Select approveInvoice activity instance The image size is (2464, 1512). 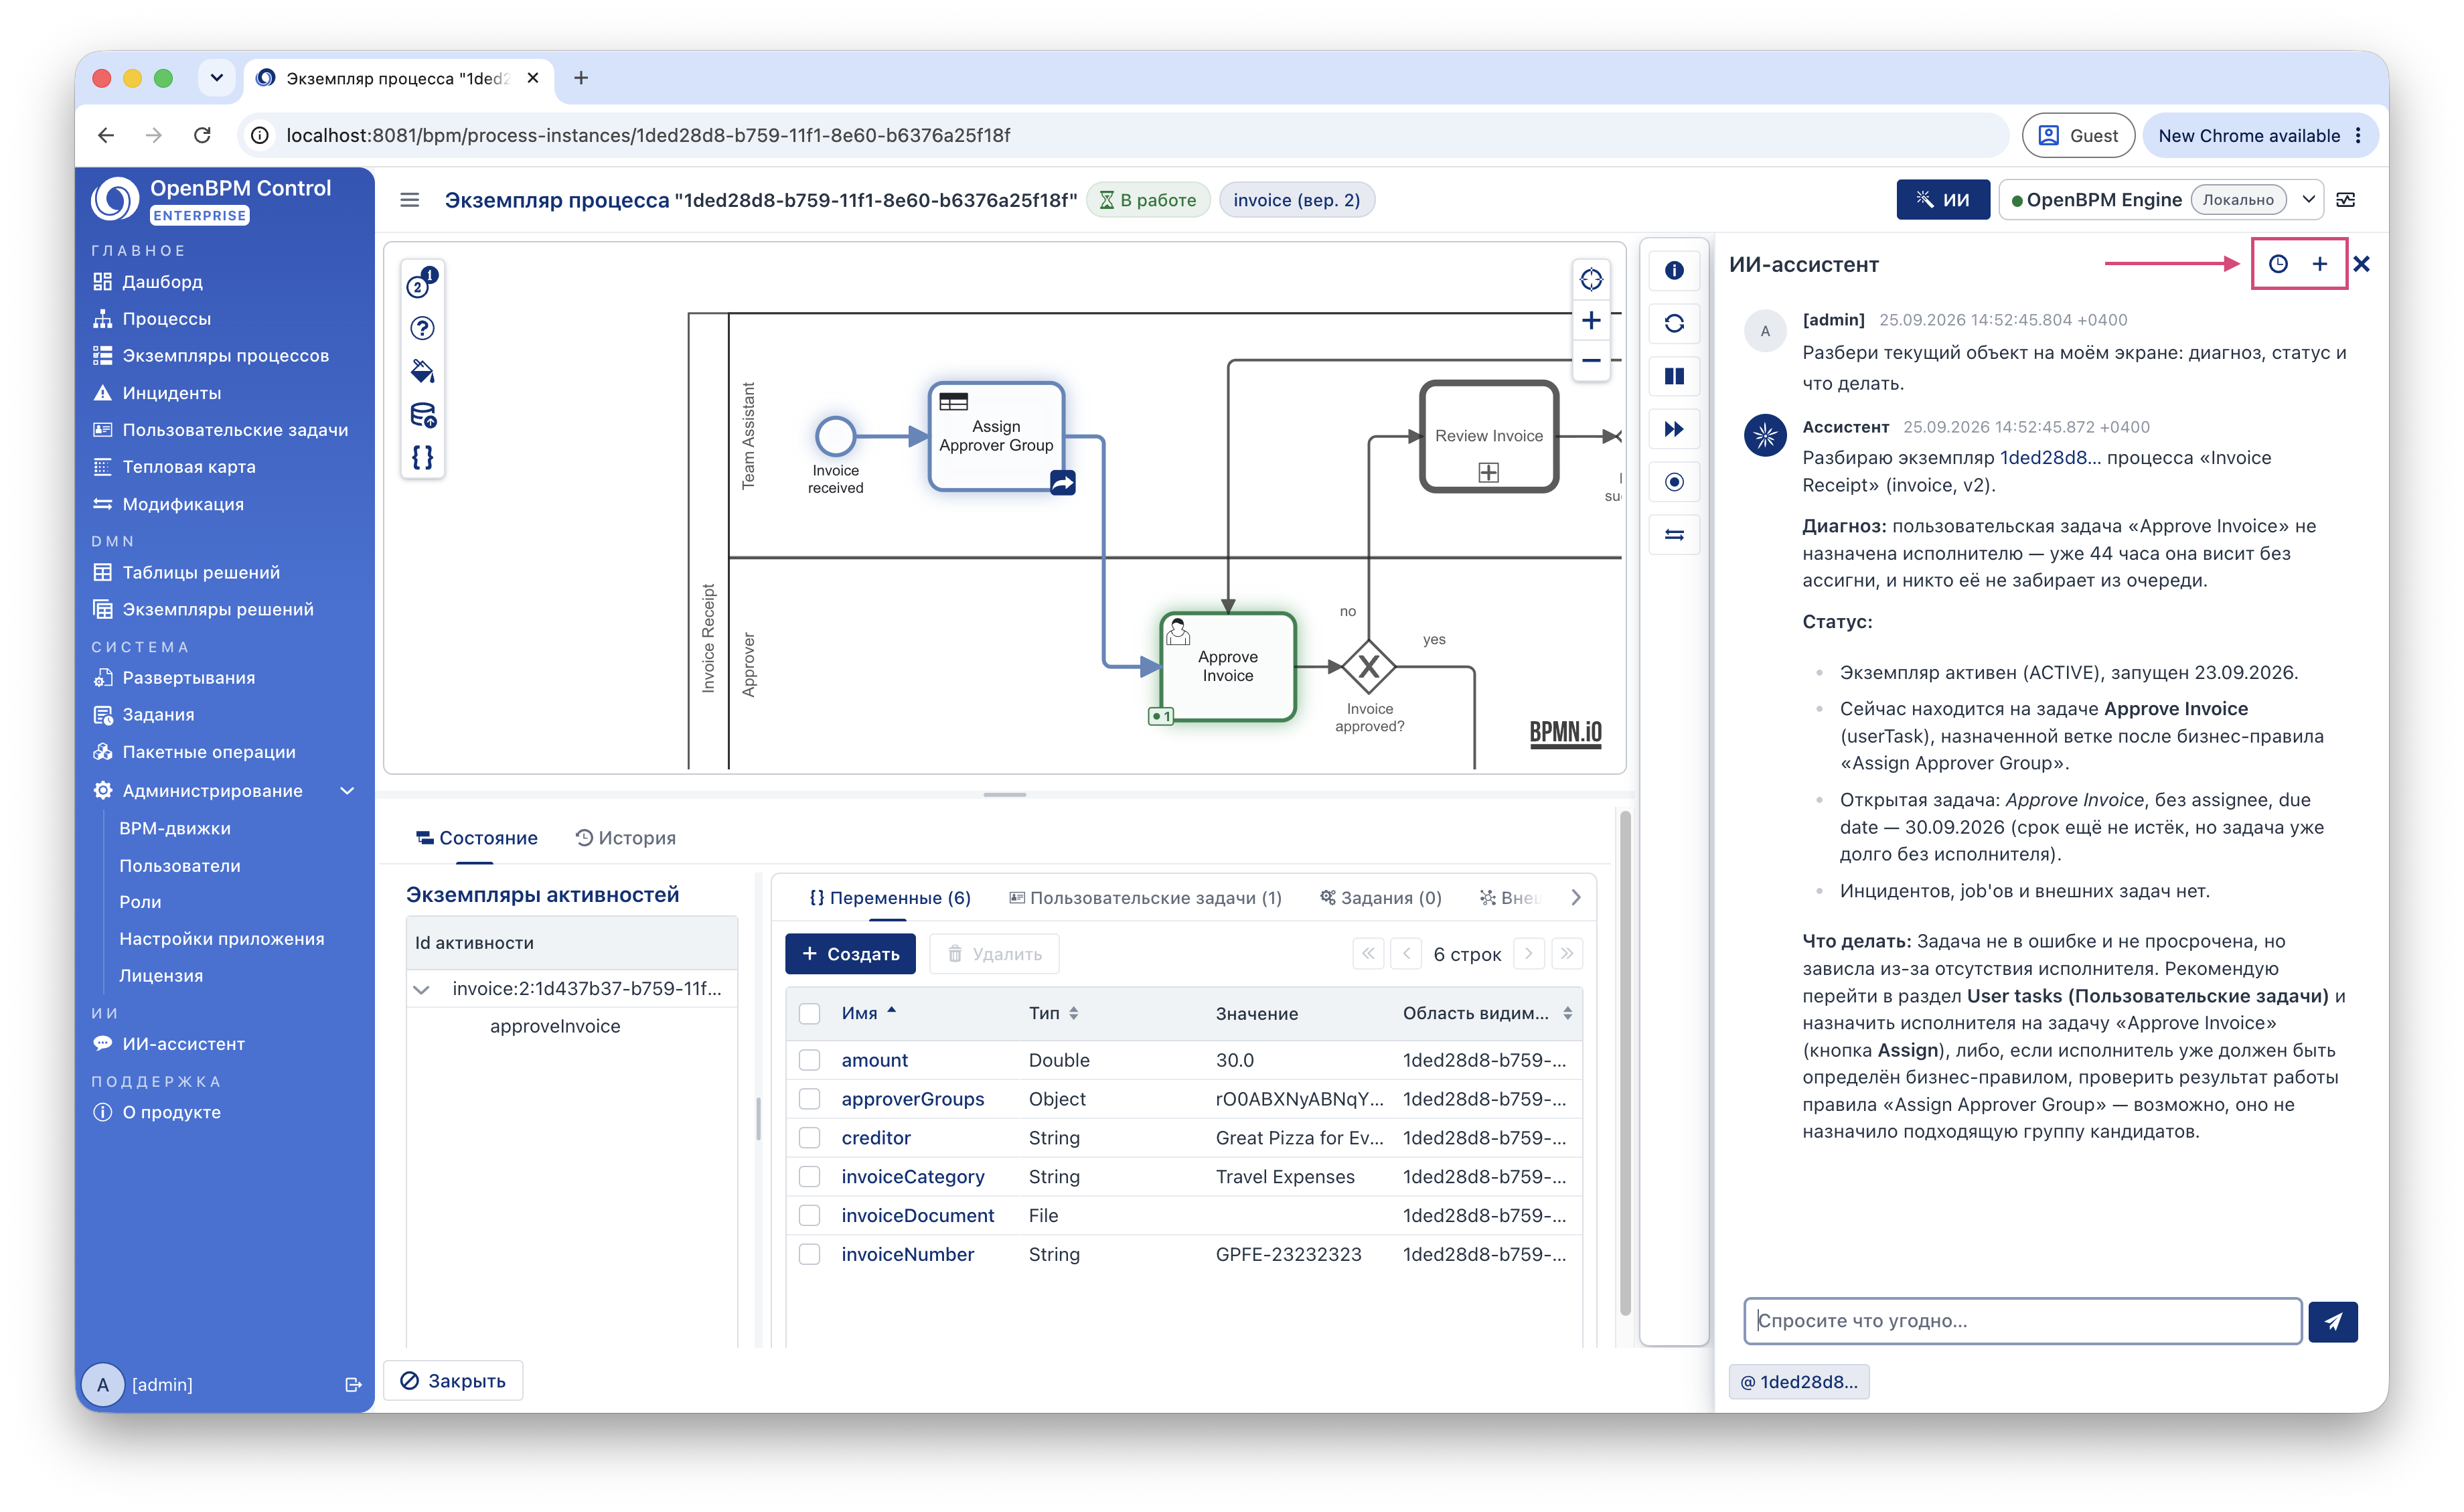point(555,1027)
